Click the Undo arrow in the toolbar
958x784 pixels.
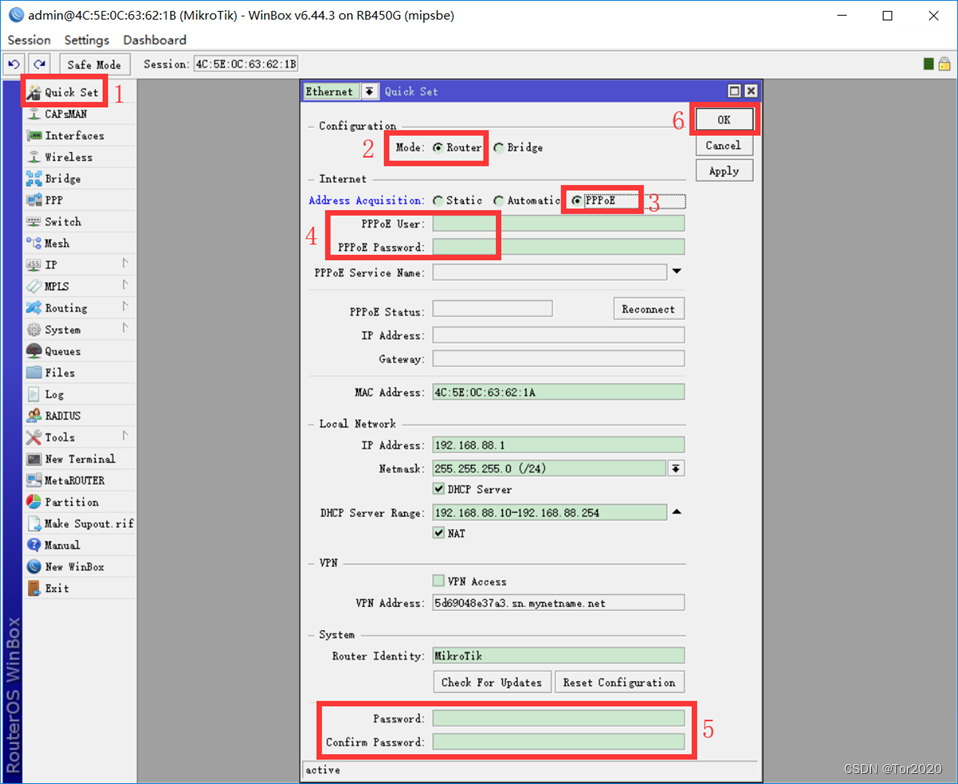pos(13,63)
